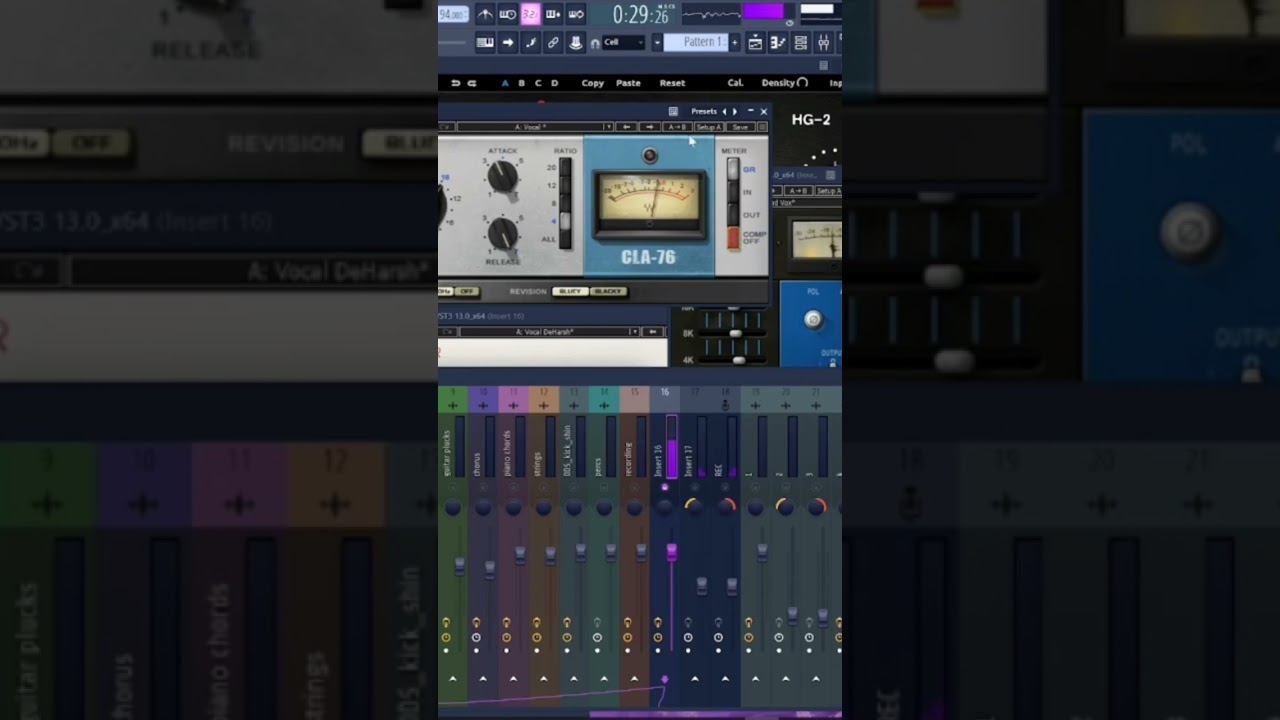Set meter to OUT on CLA-76
This screenshot has width=1280, height=720.
point(733,215)
